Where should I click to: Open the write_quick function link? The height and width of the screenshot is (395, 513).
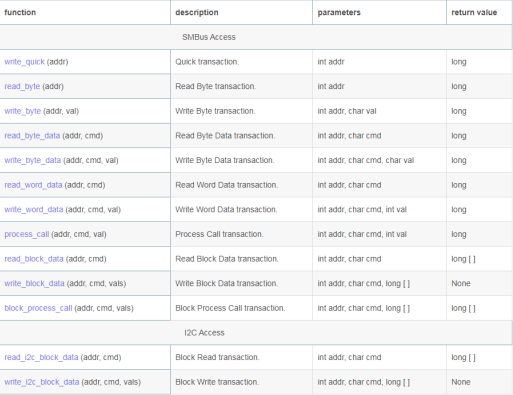pyautogui.click(x=24, y=62)
